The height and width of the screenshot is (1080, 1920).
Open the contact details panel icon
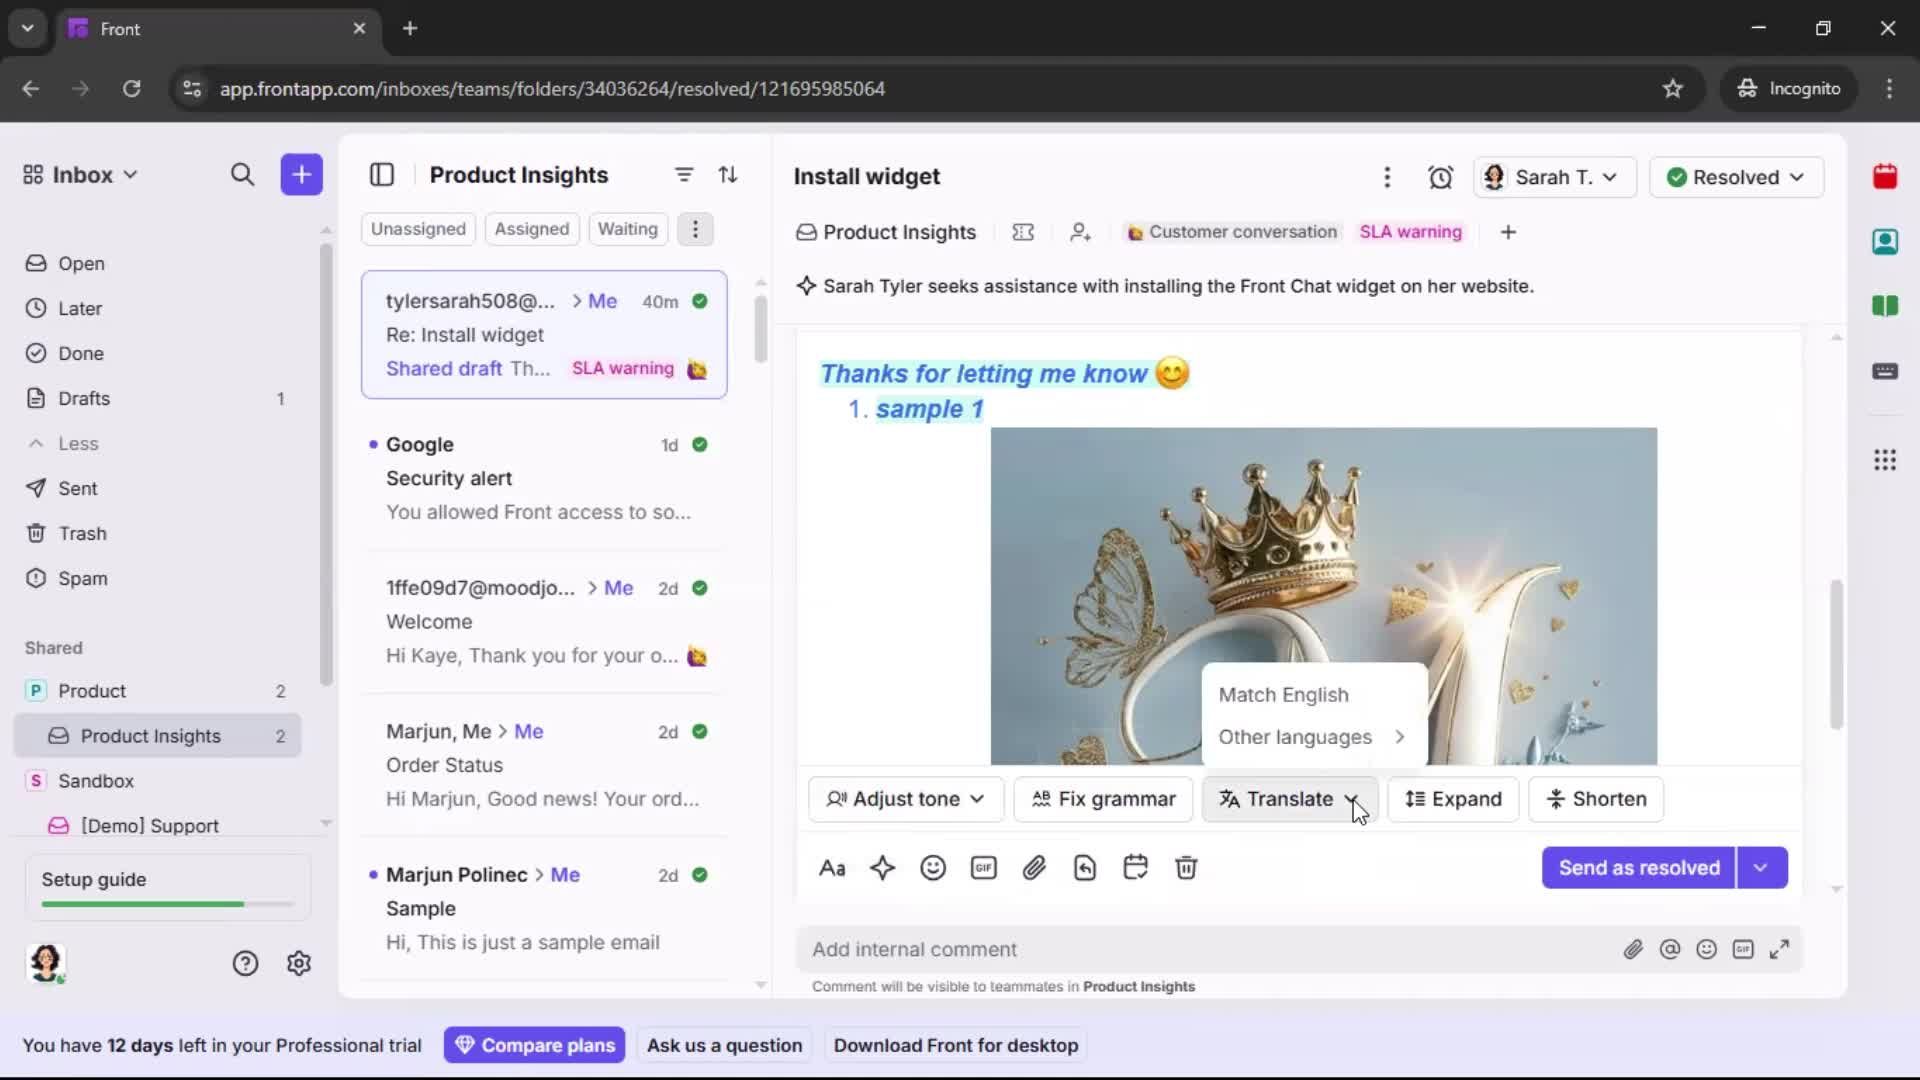[1885, 241]
